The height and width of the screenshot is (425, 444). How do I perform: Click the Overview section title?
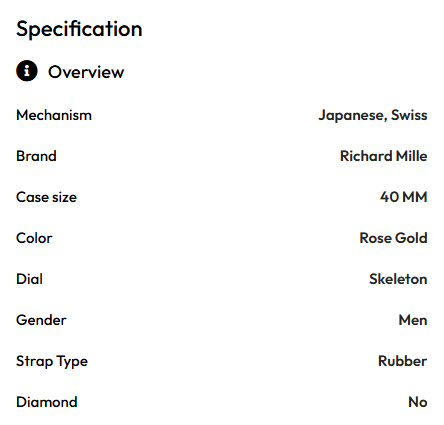[x=86, y=72]
